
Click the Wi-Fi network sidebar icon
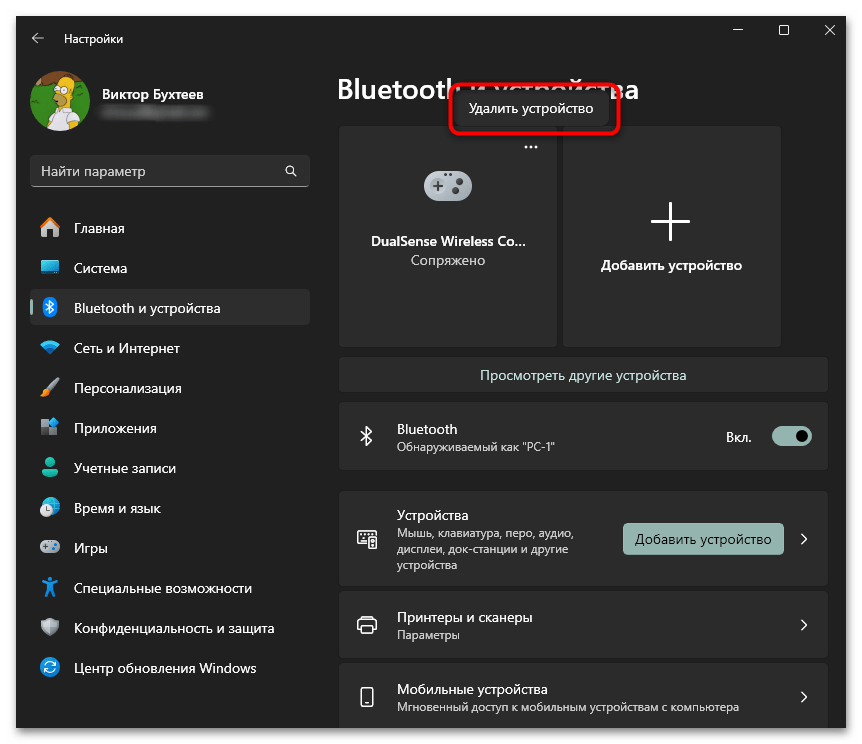[x=50, y=348]
